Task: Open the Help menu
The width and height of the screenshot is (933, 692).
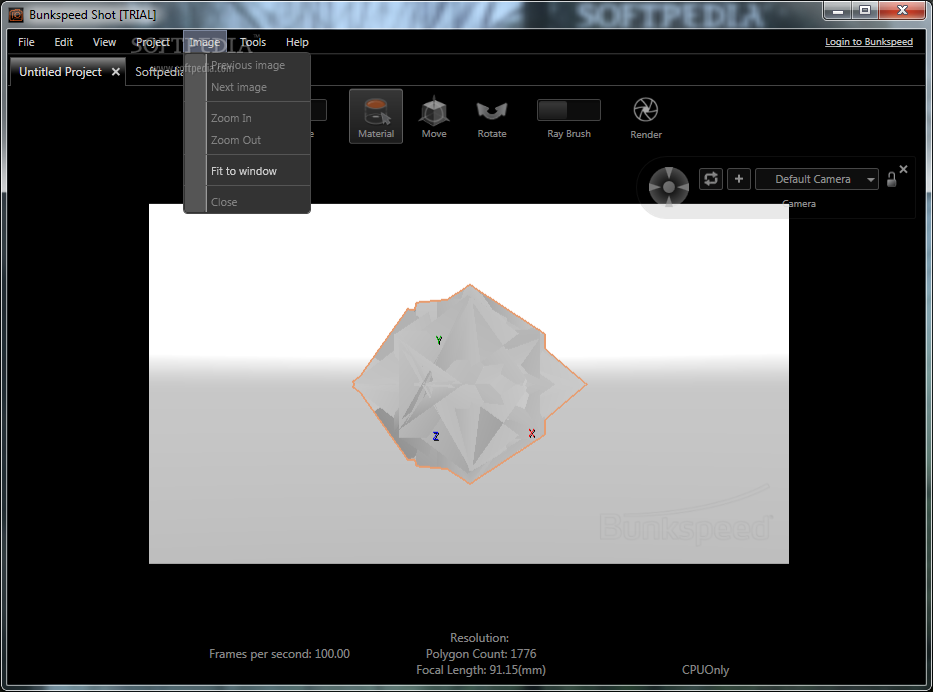Action: tap(297, 42)
